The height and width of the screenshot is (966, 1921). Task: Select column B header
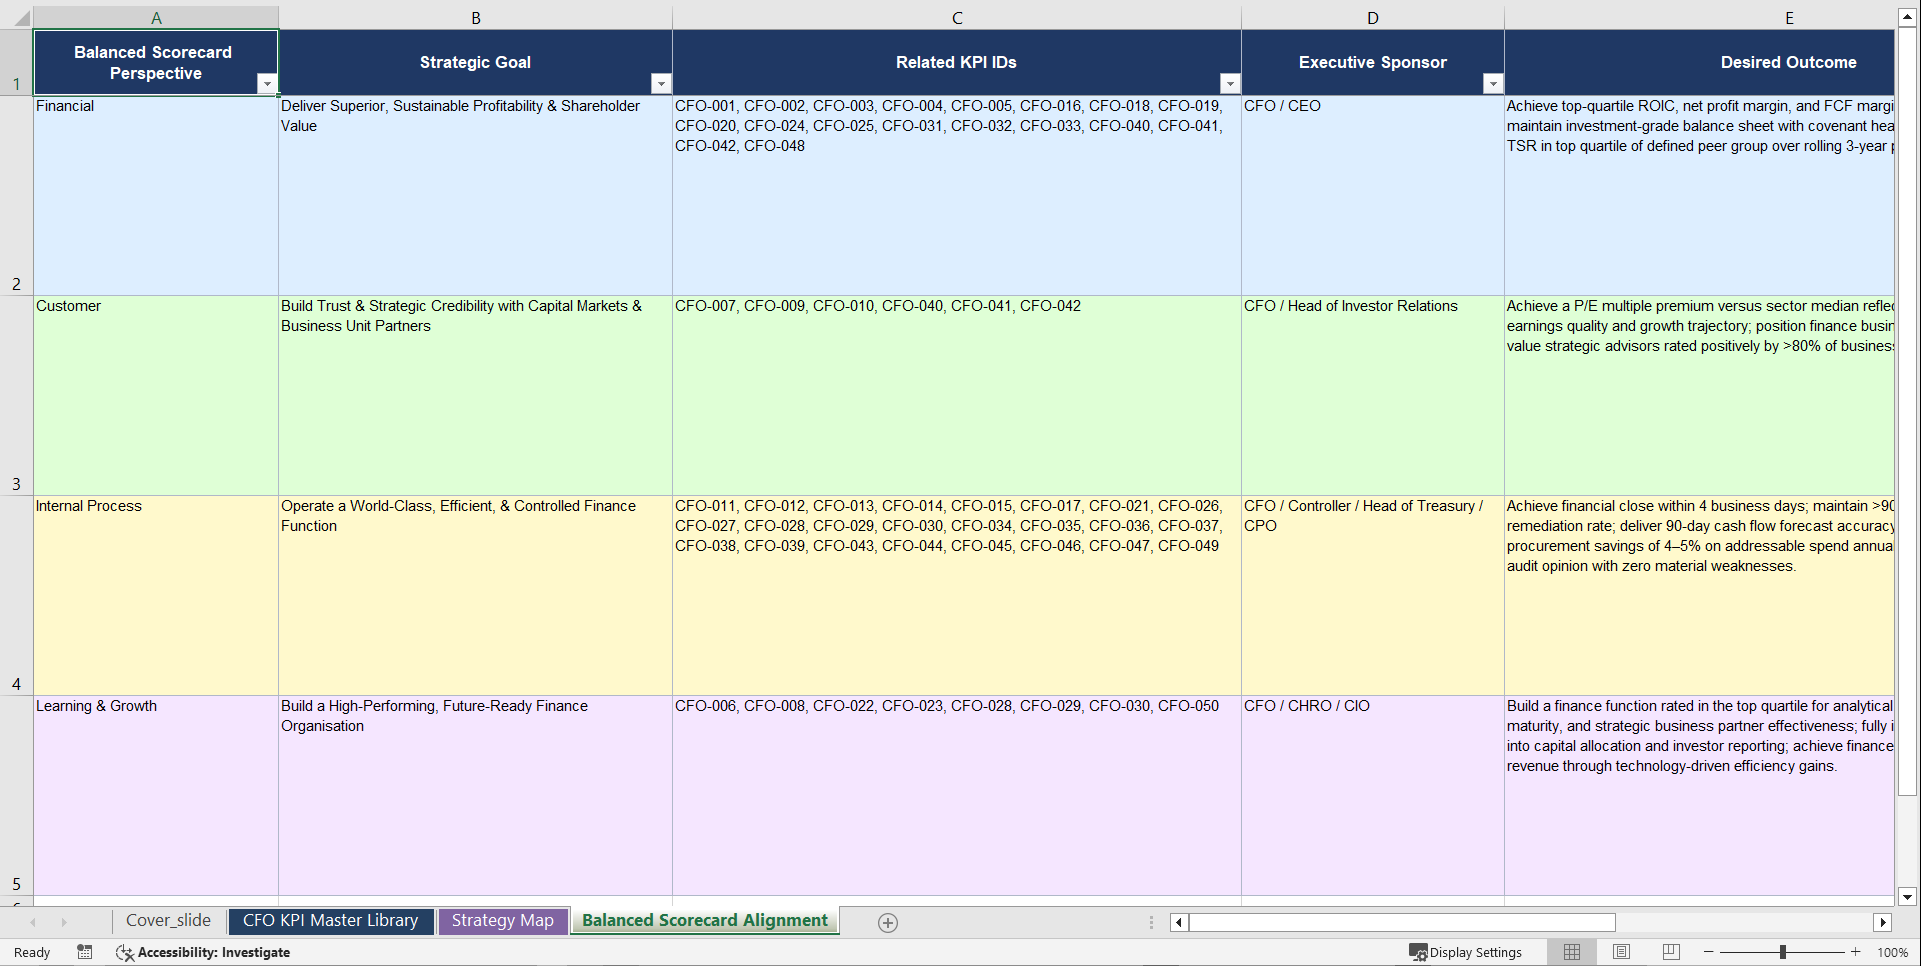[475, 18]
